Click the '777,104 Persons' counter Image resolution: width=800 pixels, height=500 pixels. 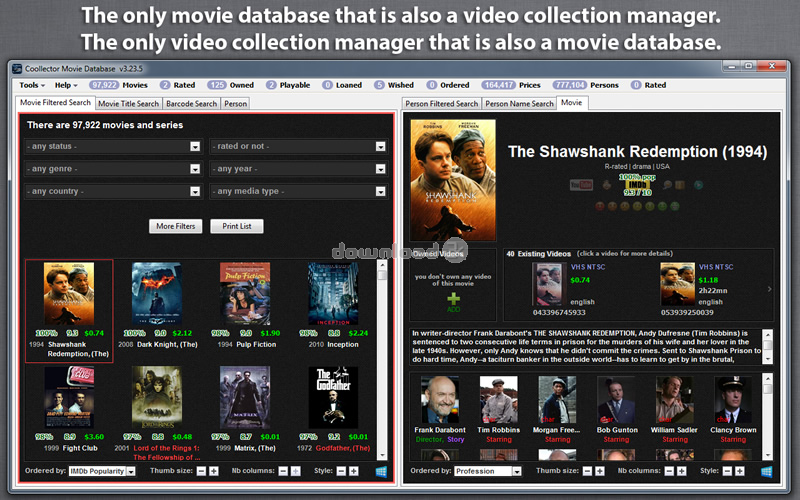pyautogui.click(x=586, y=85)
